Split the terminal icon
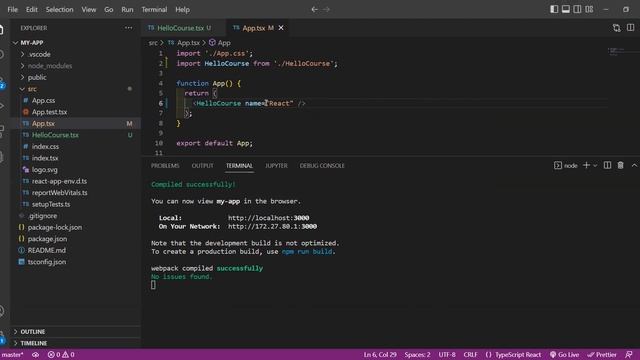Image resolution: width=640 pixels, height=360 pixels. click(607, 165)
